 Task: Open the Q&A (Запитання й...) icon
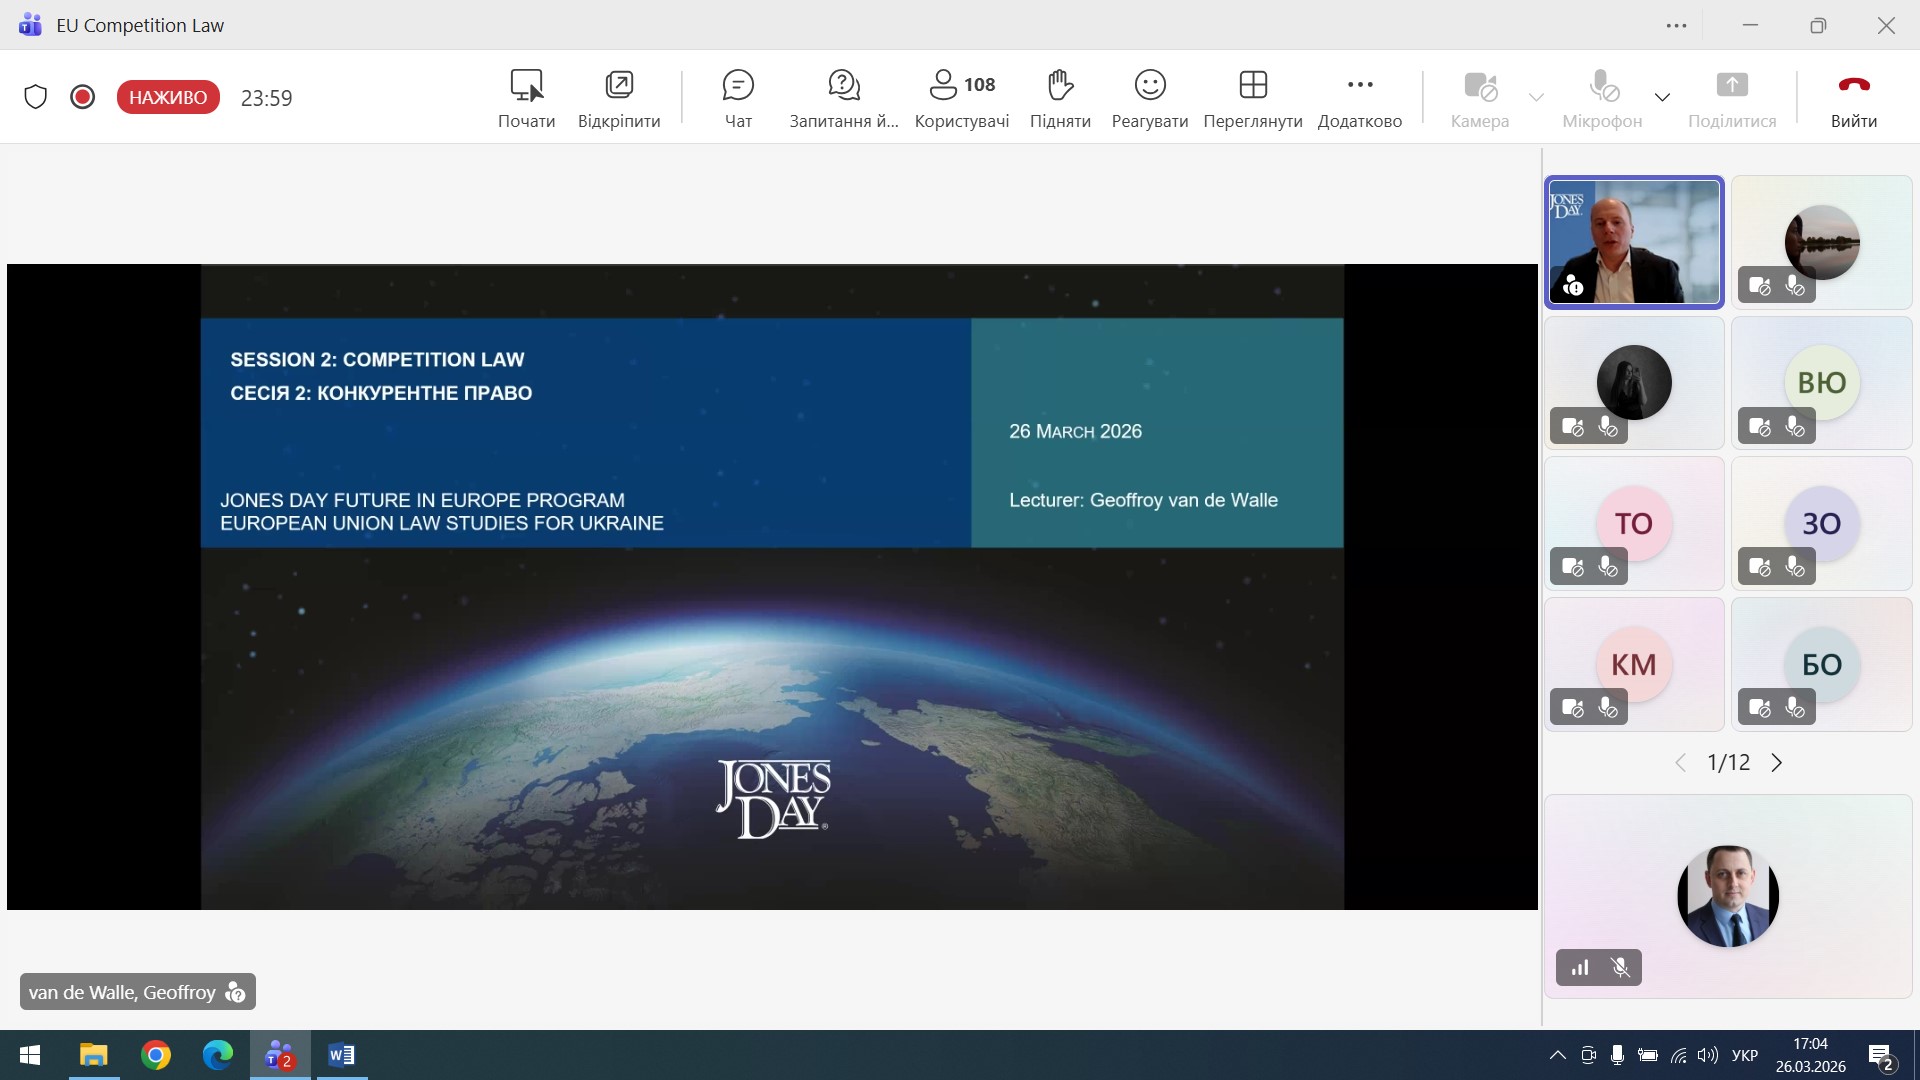[844, 86]
